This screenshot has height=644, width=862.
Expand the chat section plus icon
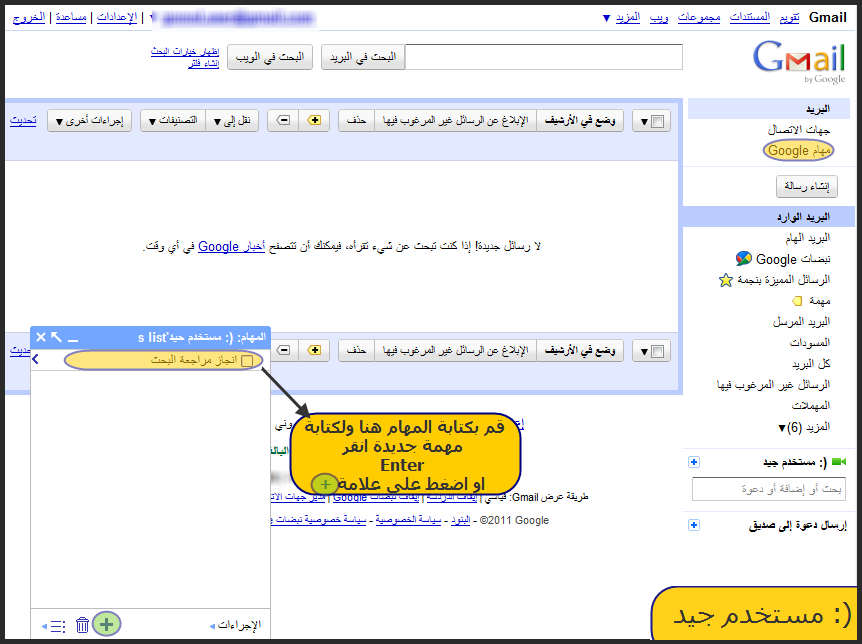pyautogui.click(x=694, y=462)
